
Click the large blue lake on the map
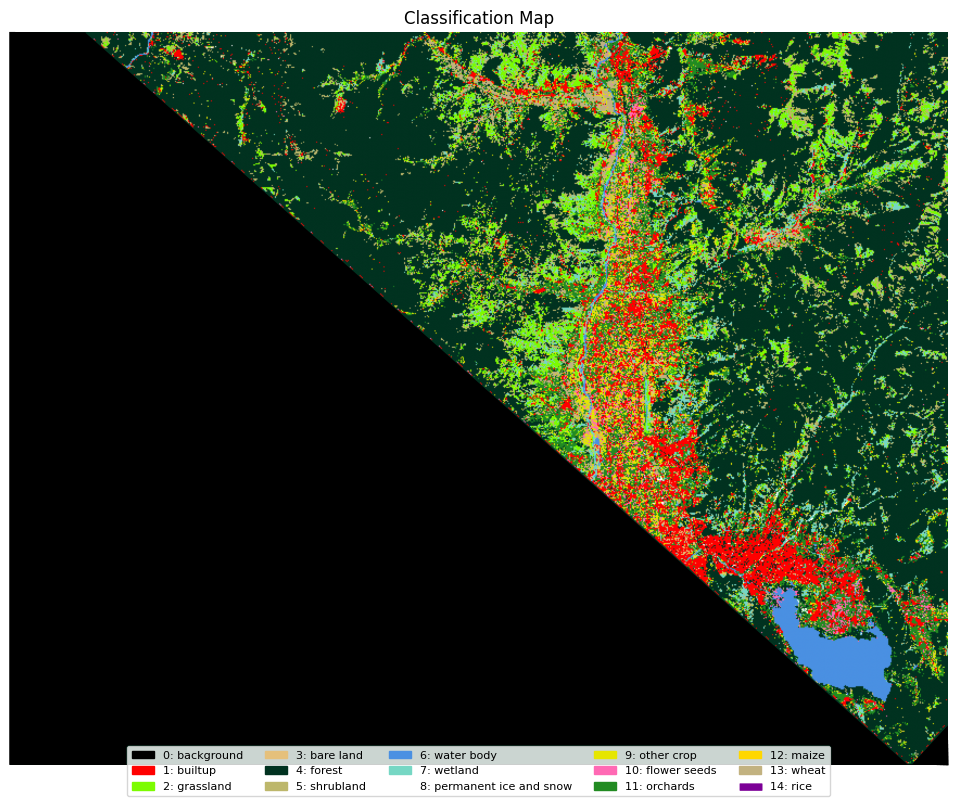pos(838,655)
